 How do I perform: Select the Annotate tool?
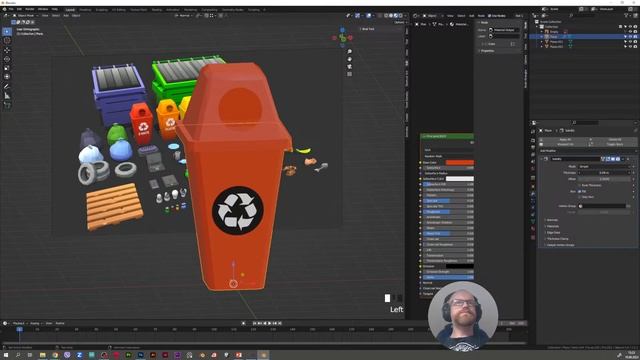pos(7,87)
